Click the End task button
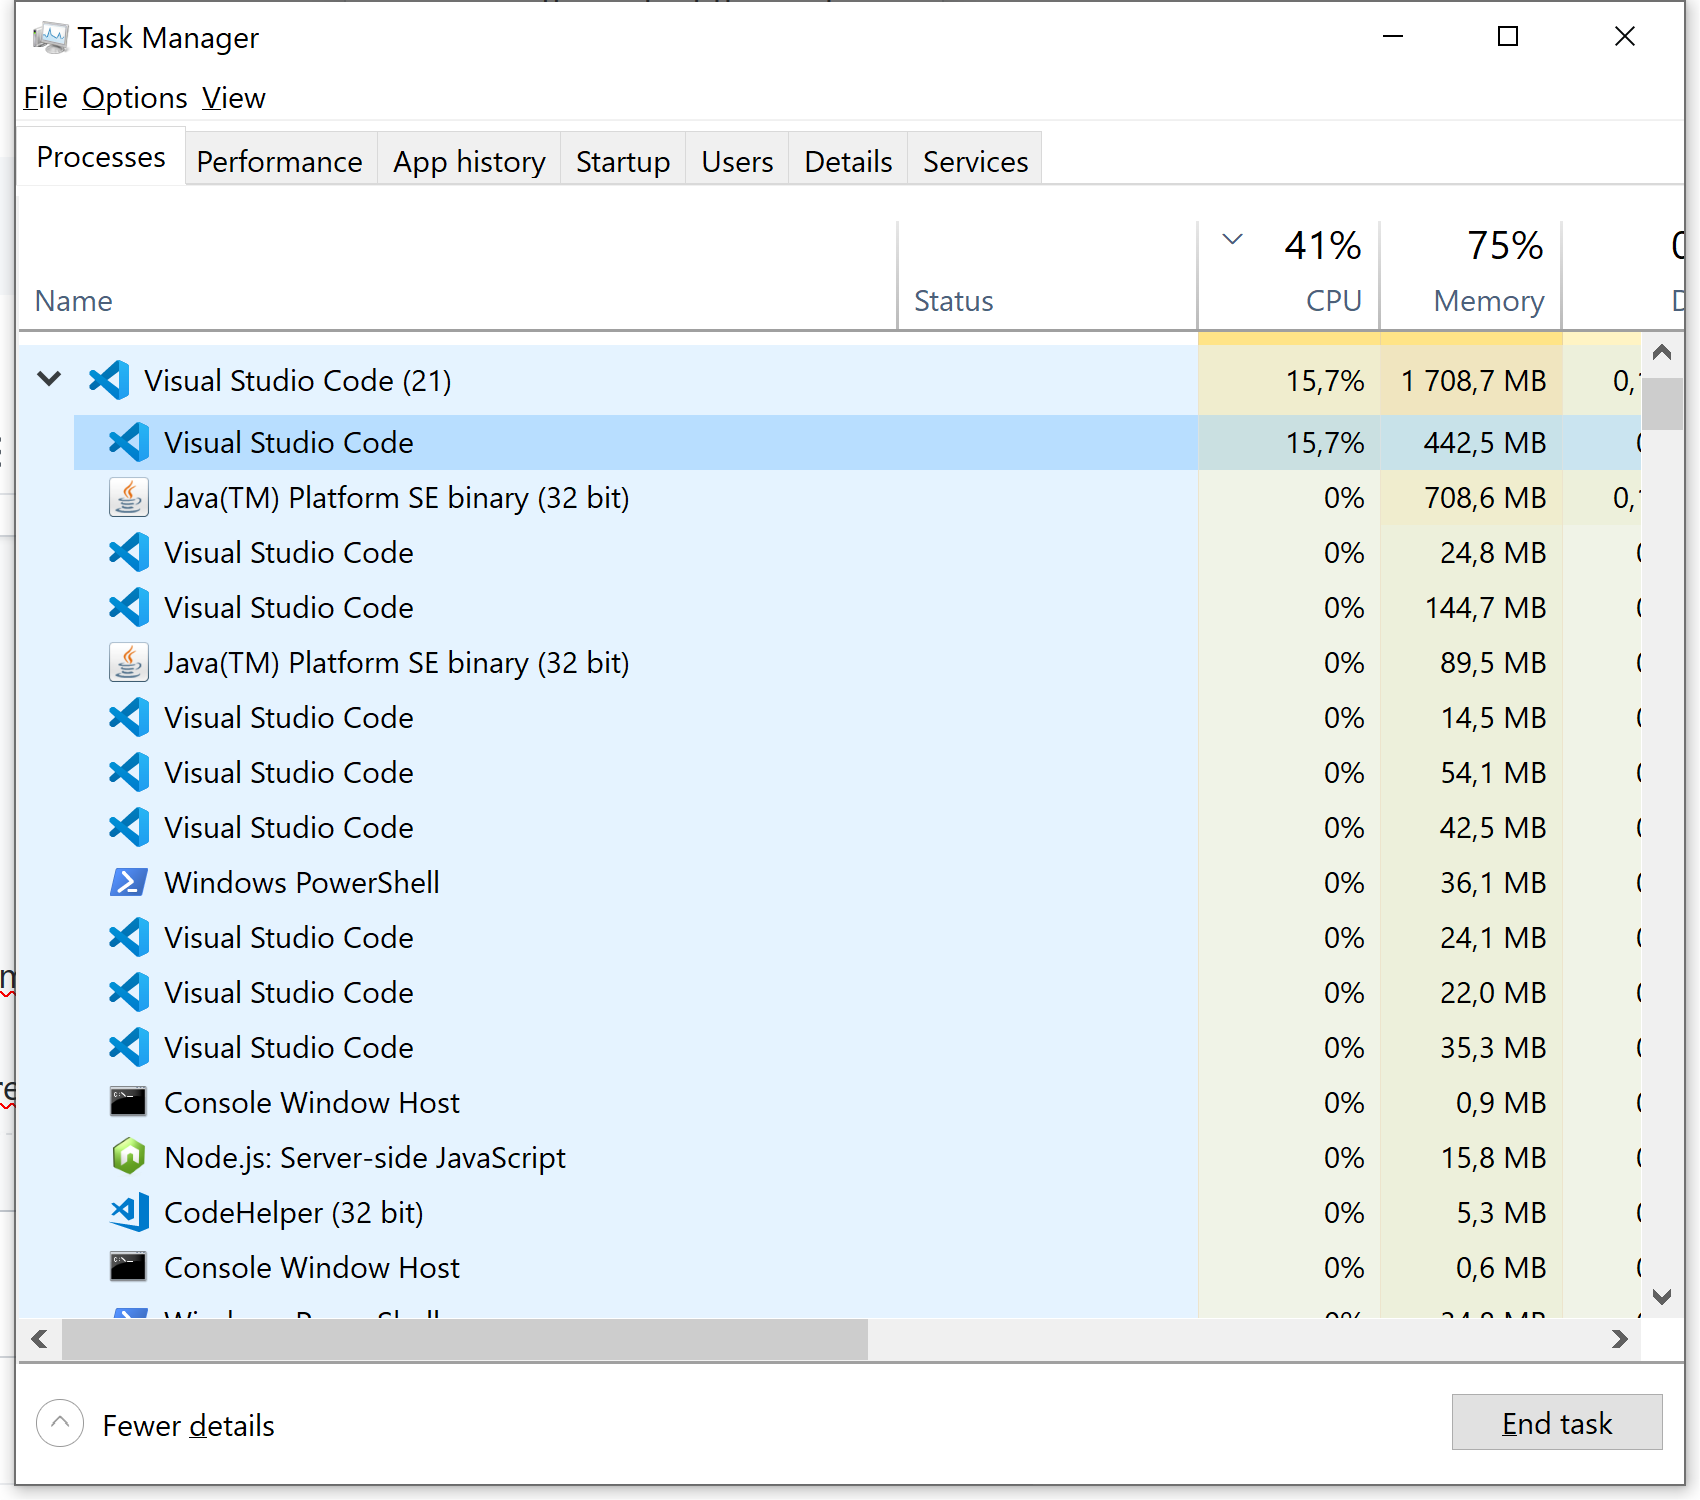Viewport: 1700px width, 1500px height. [x=1557, y=1422]
